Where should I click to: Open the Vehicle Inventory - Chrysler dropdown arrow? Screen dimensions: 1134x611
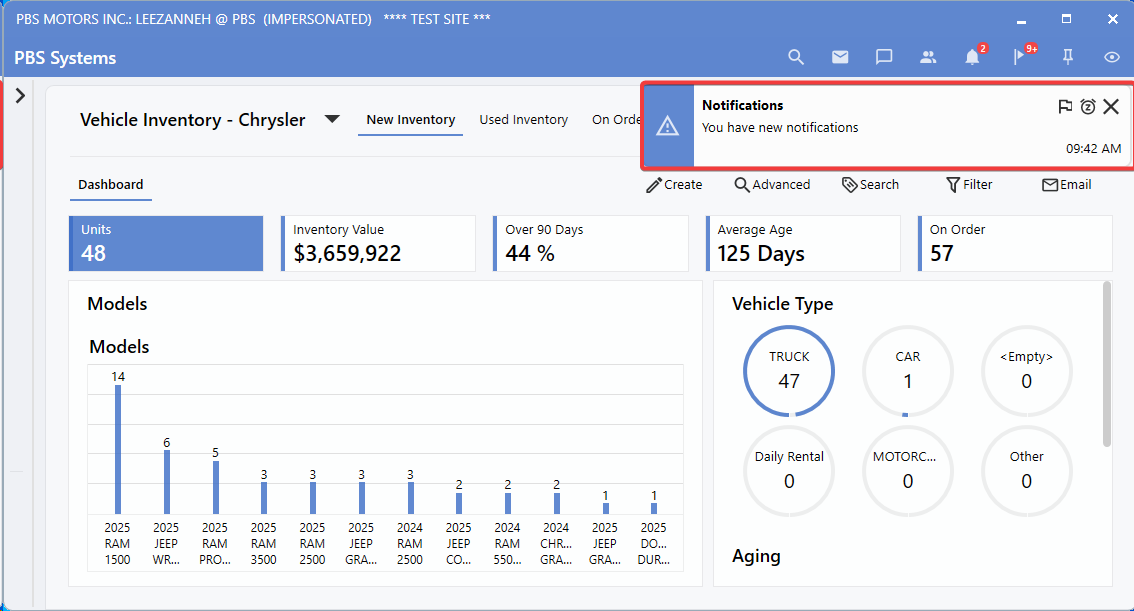[x=332, y=120]
